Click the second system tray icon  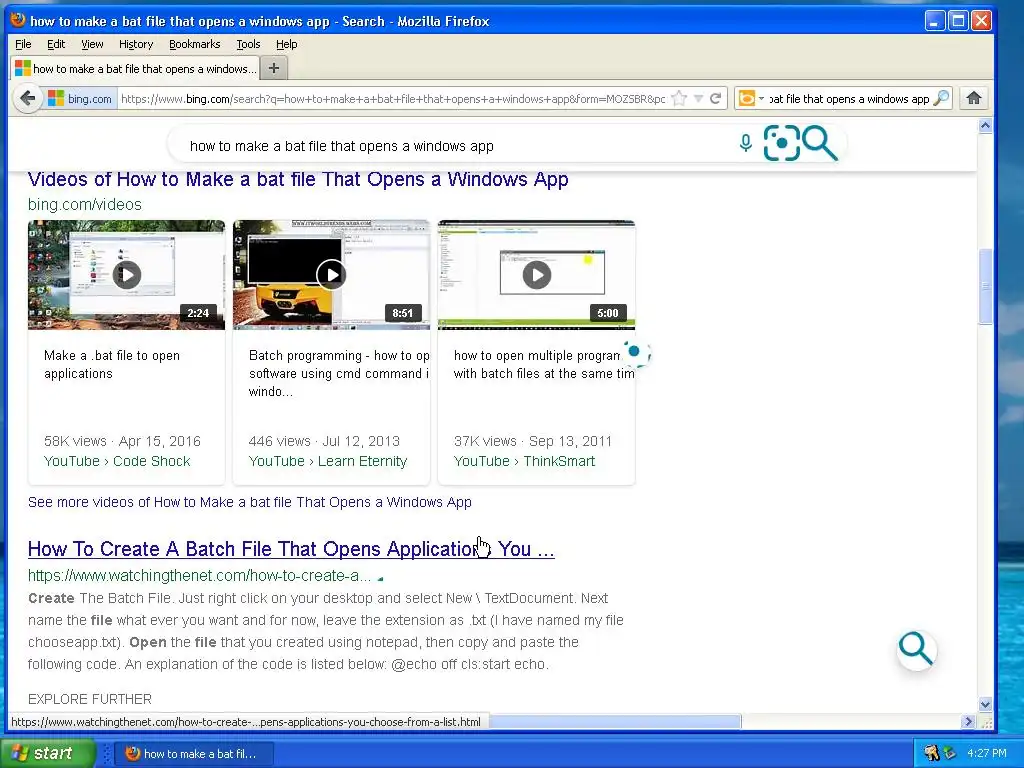[x=950, y=753]
